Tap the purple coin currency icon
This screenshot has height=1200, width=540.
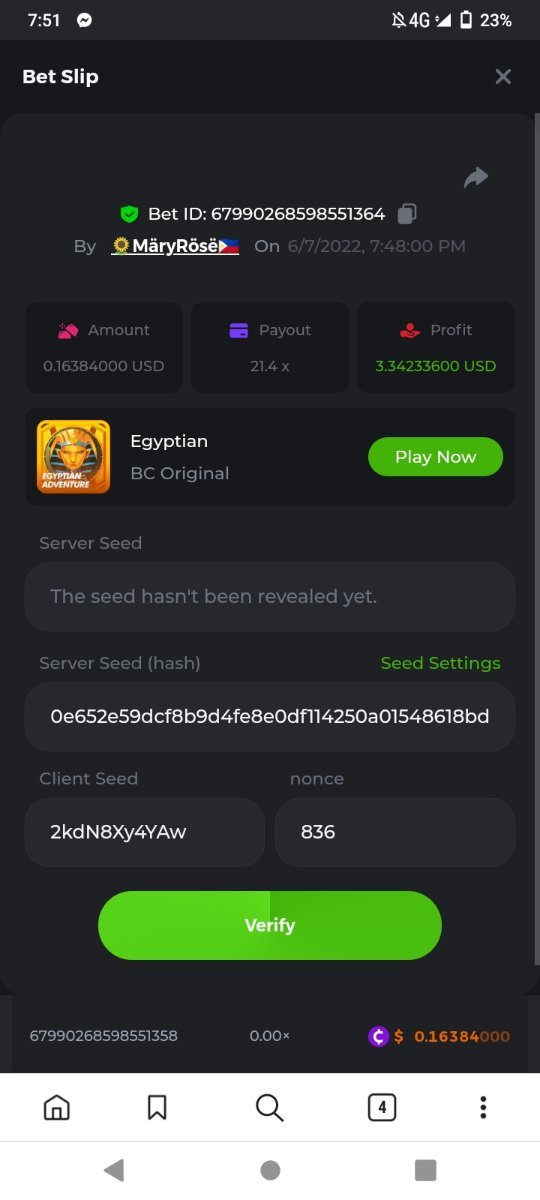(x=378, y=1036)
